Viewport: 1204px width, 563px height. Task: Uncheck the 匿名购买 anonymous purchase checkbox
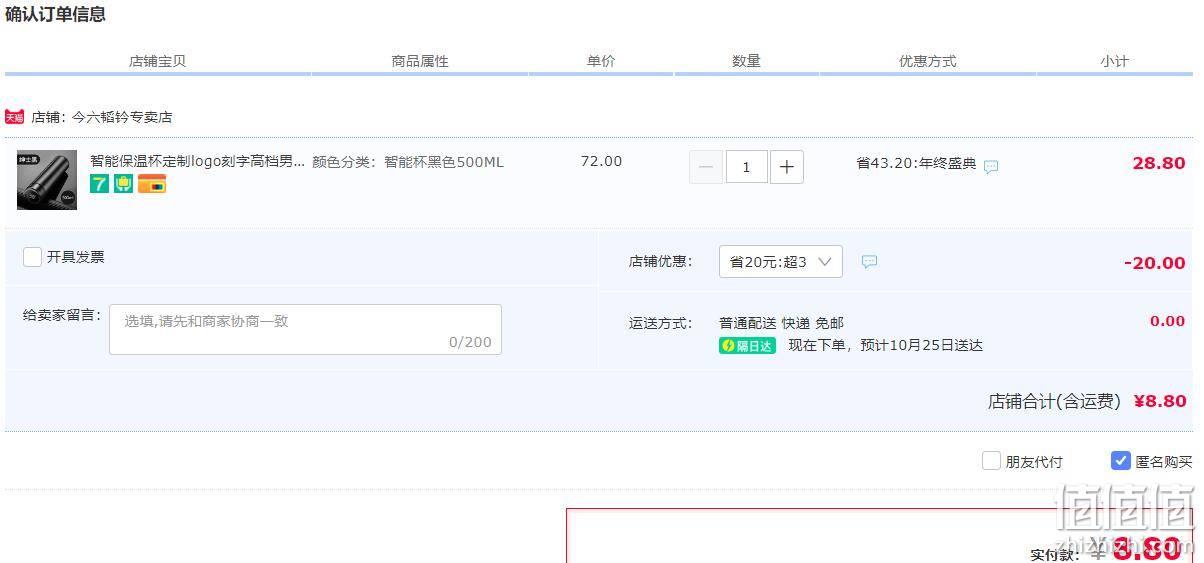pyautogui.click(x=1121, y=461)
